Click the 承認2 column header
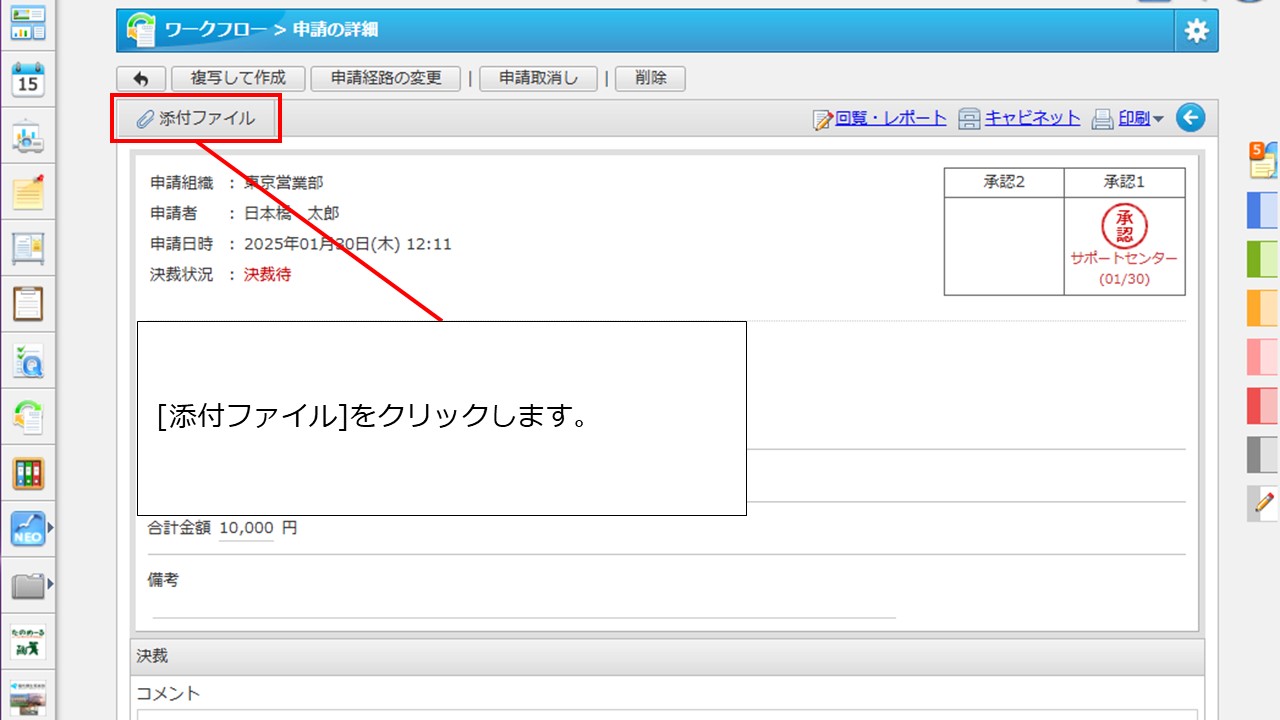The width and height of the screenshot is (1280, 720). [x=1004, y=182]
